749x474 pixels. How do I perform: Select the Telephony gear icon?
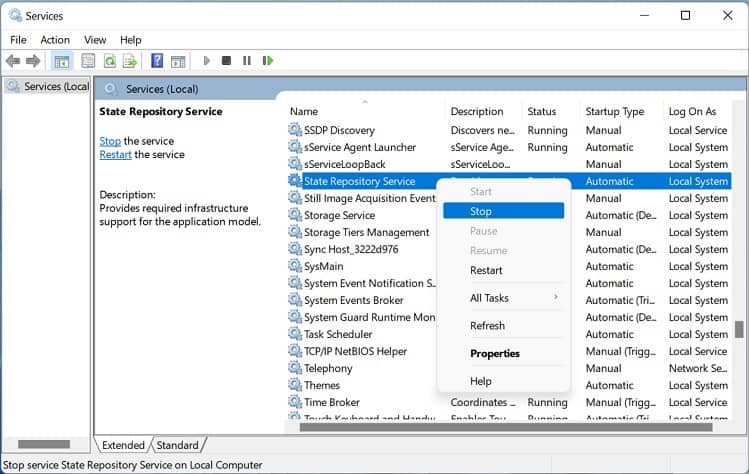click(x=295, y=367)
